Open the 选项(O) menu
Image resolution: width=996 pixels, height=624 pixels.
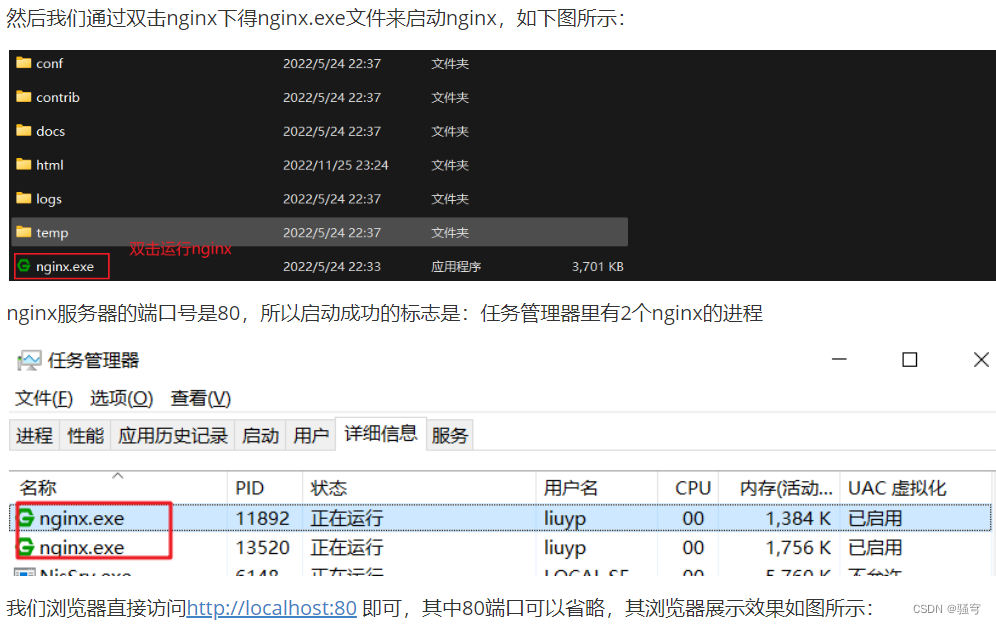[x=120, y=397]
